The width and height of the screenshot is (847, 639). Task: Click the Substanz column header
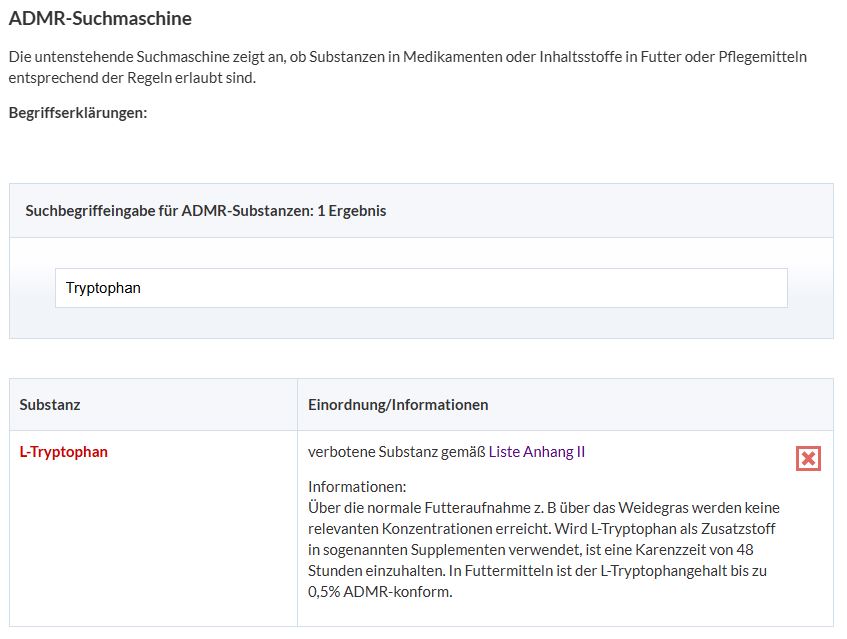click(x=50, y=405)
